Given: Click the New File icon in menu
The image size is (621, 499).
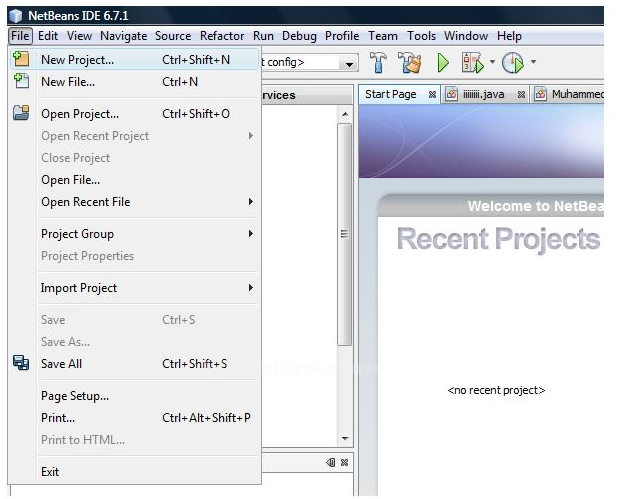Looking at the screenshot, I should pyautogui.click(x=21, y=82).
